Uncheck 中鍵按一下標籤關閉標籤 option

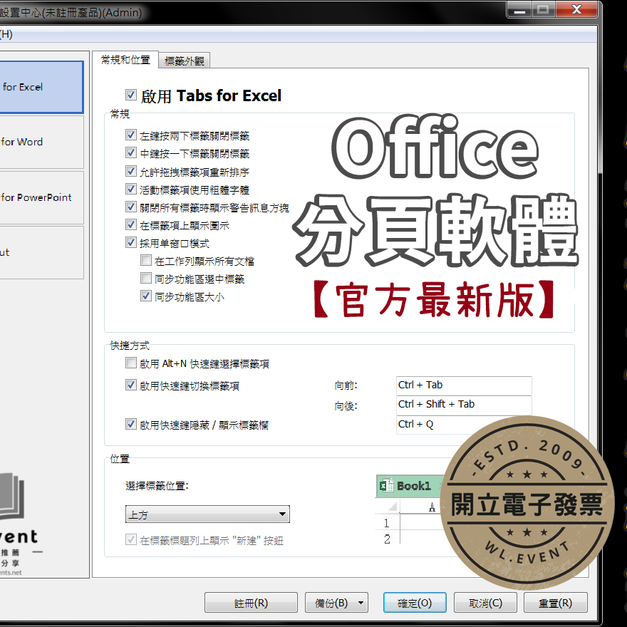click(x=131, y=153)
